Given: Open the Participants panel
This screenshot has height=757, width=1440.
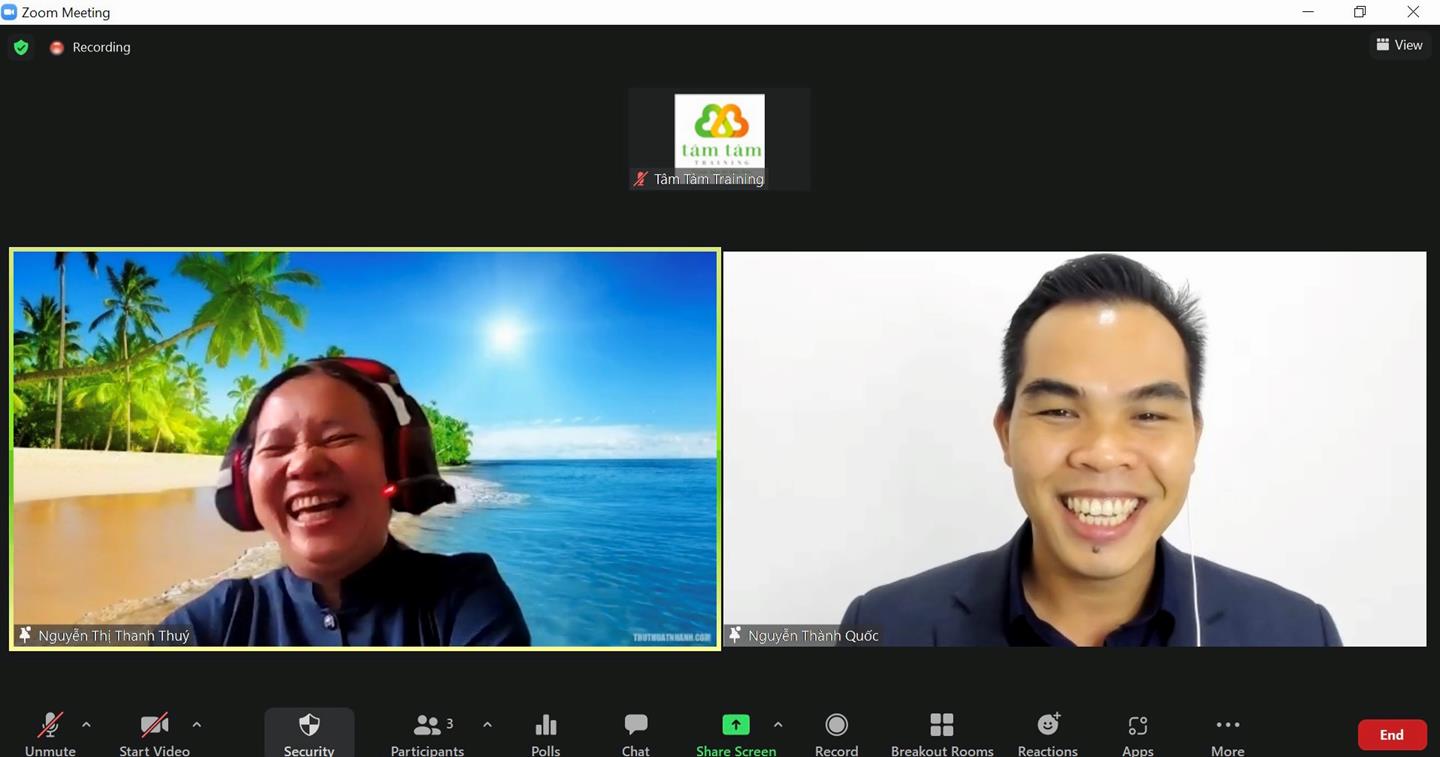Looking at the screenshot, I should (427, 732).
